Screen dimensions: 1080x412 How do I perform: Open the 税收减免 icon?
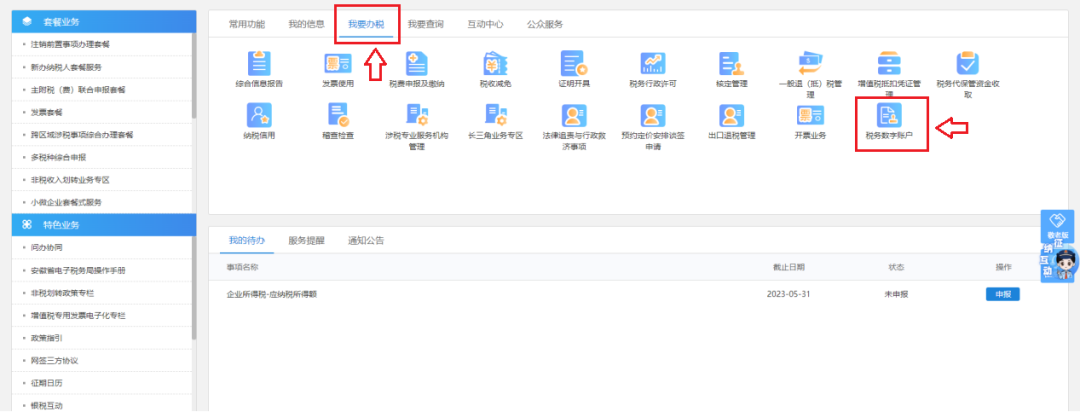(x=495, y=63)
